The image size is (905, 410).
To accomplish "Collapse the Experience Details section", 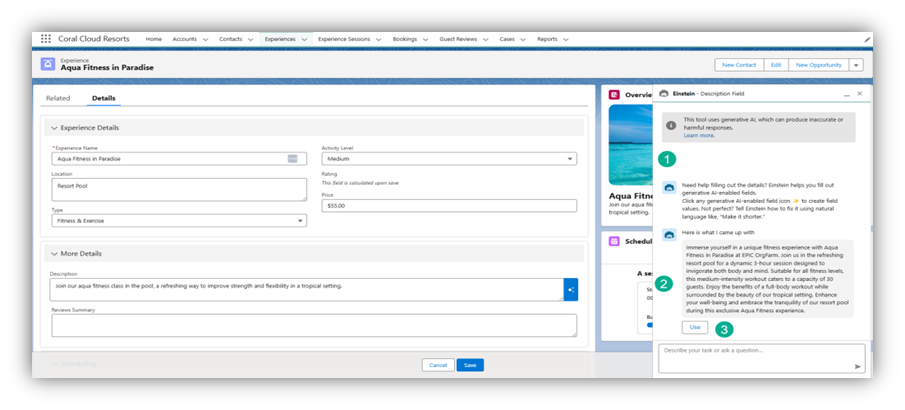I will tap(55, 128).
